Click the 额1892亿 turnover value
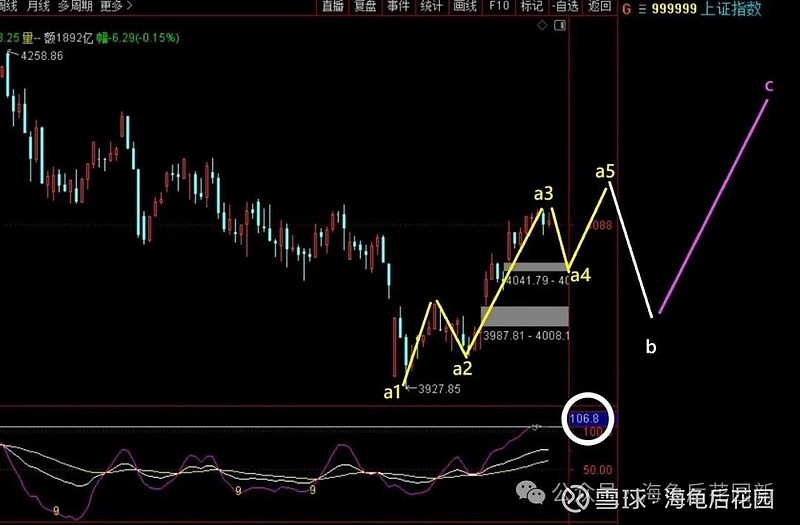 68,38
